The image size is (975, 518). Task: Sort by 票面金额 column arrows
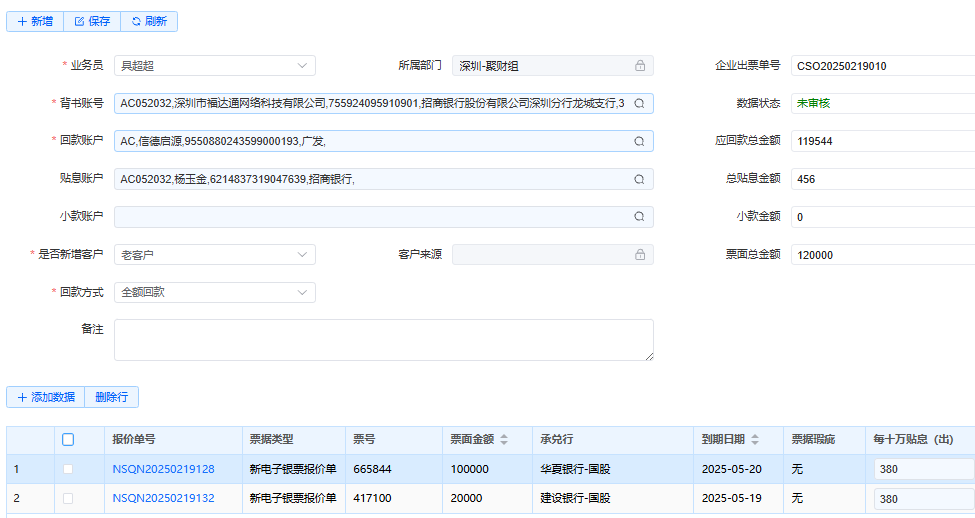504,440
